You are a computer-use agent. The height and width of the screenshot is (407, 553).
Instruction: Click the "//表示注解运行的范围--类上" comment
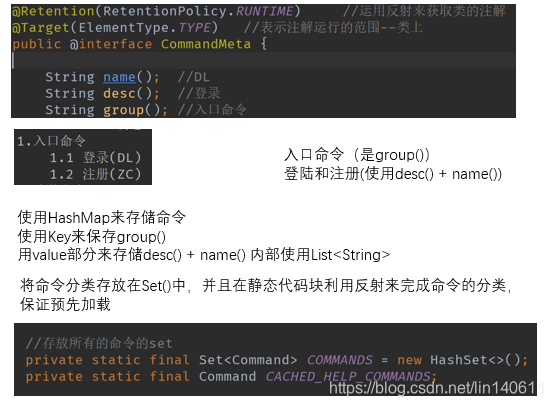click(x=333, y=28)
